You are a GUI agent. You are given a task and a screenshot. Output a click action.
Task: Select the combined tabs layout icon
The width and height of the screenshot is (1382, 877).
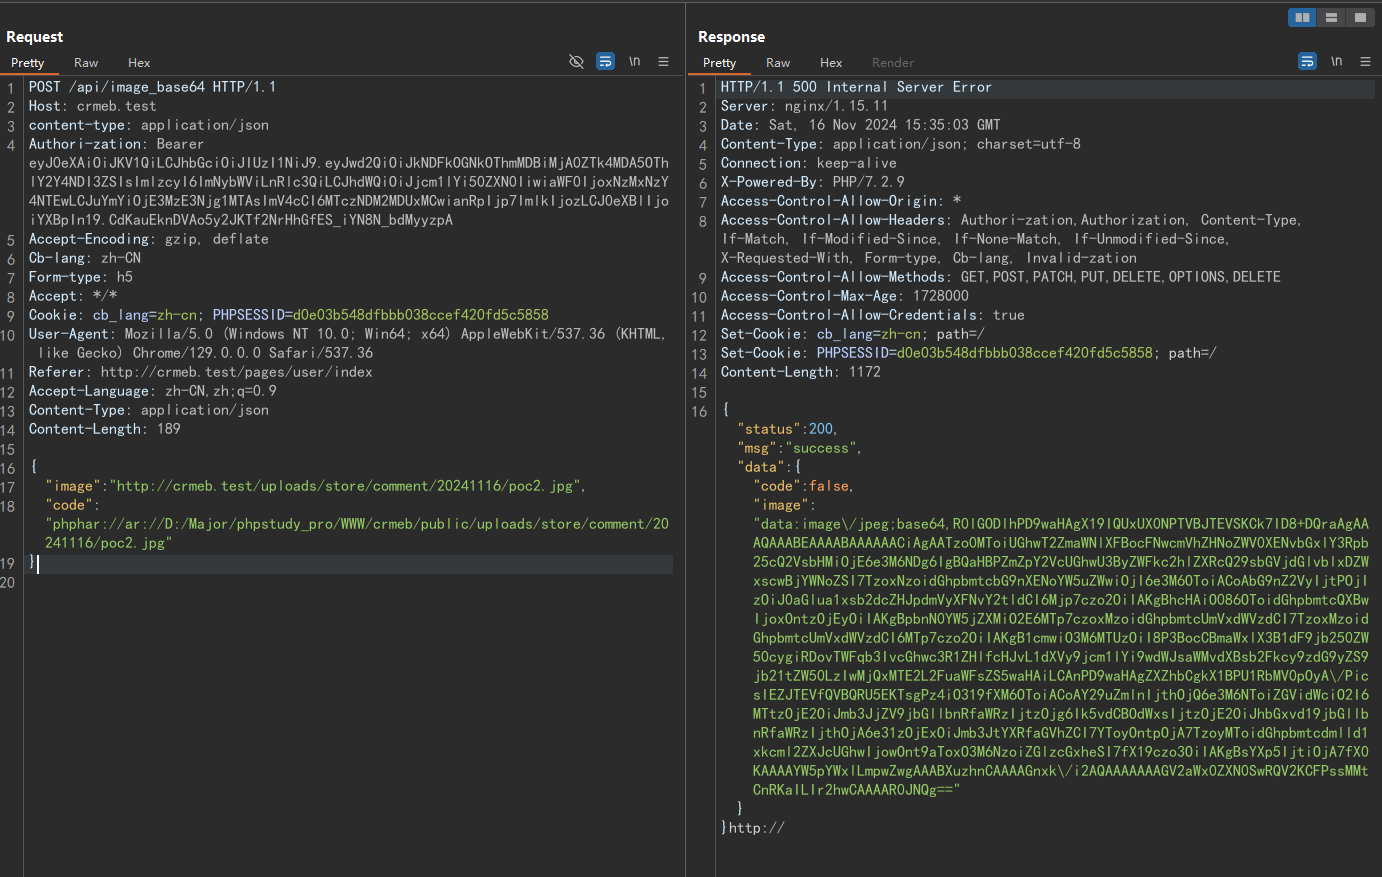point(1360,17)
